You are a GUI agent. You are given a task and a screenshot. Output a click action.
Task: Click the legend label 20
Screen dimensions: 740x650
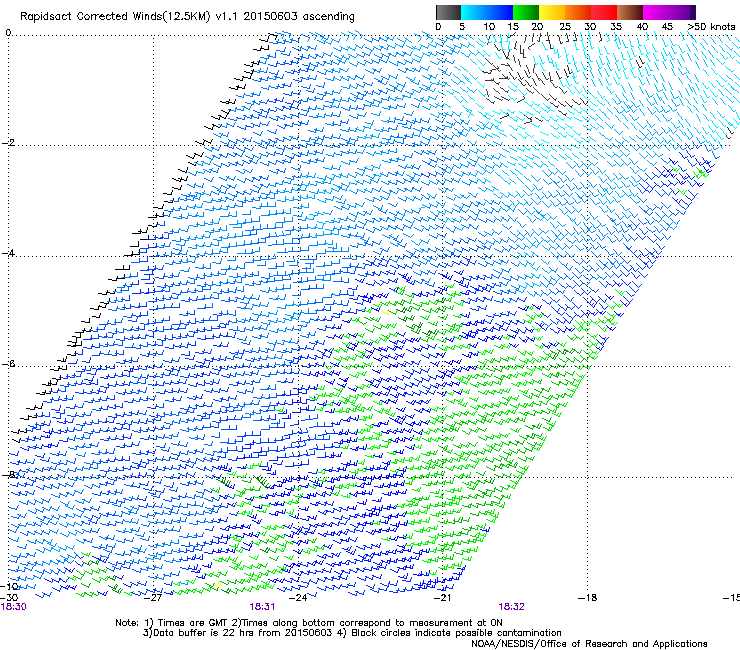pyautogui.click(x=537, y=27)
